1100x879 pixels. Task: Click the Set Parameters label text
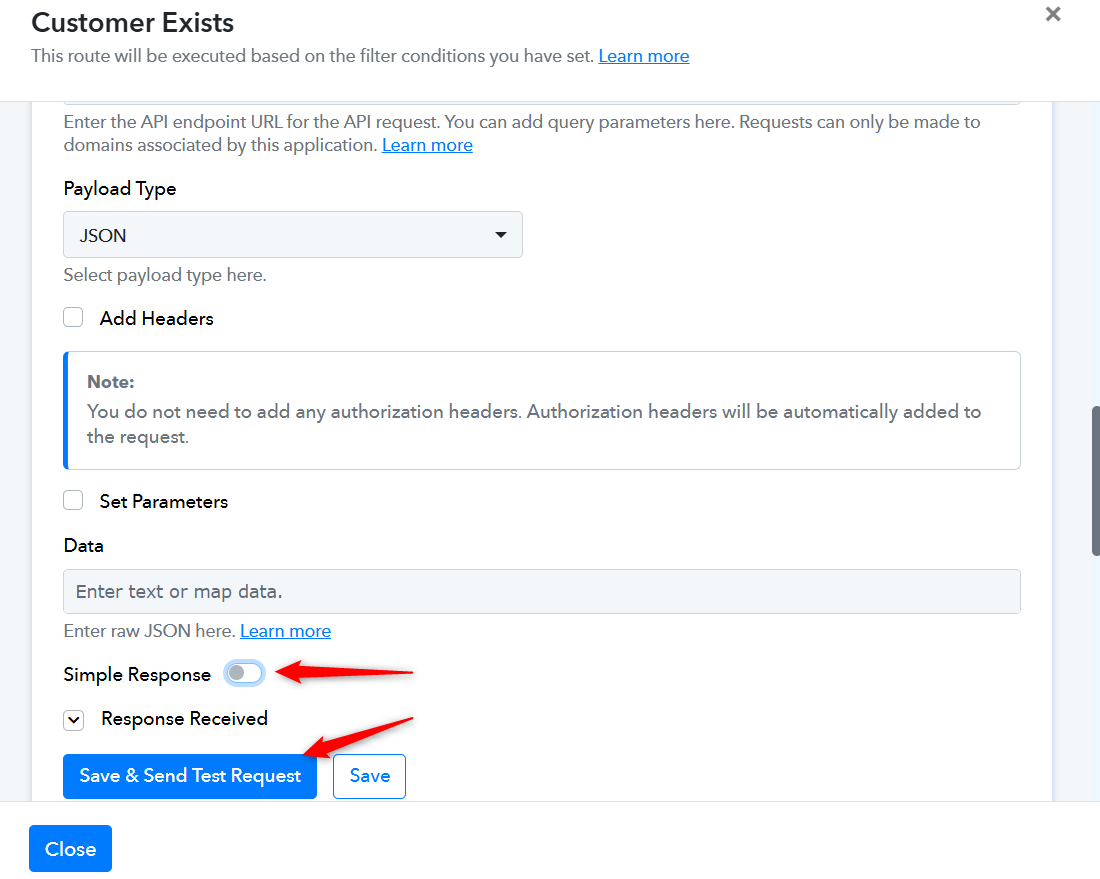(163, 502)
